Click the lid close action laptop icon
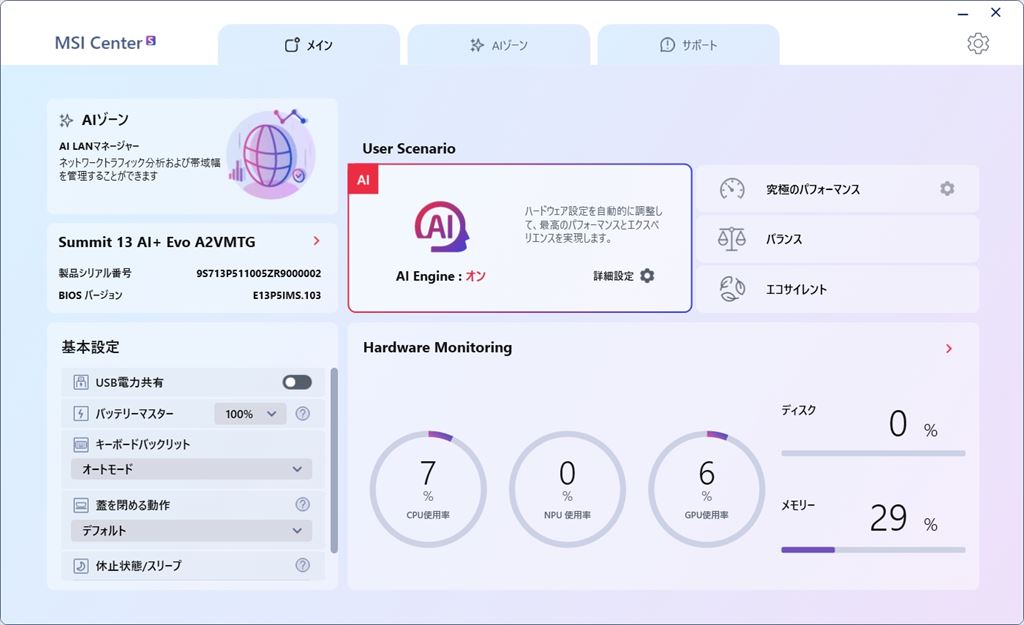1024x625 pixels. coord(81,505)
